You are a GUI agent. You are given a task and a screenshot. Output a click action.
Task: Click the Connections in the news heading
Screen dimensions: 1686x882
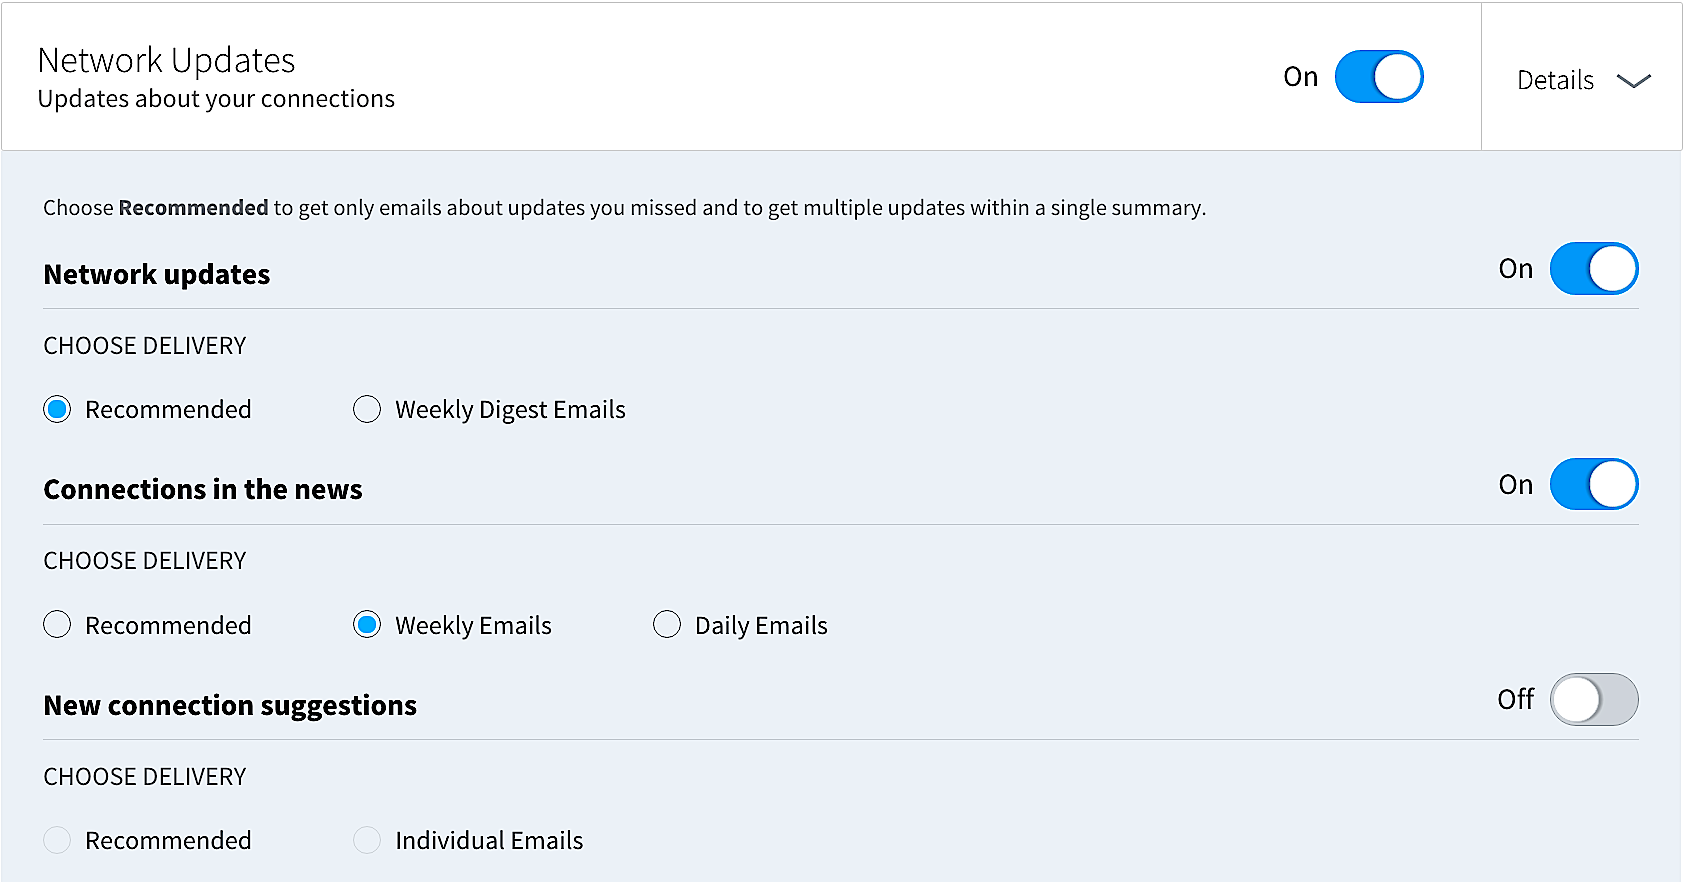point(203,490)
